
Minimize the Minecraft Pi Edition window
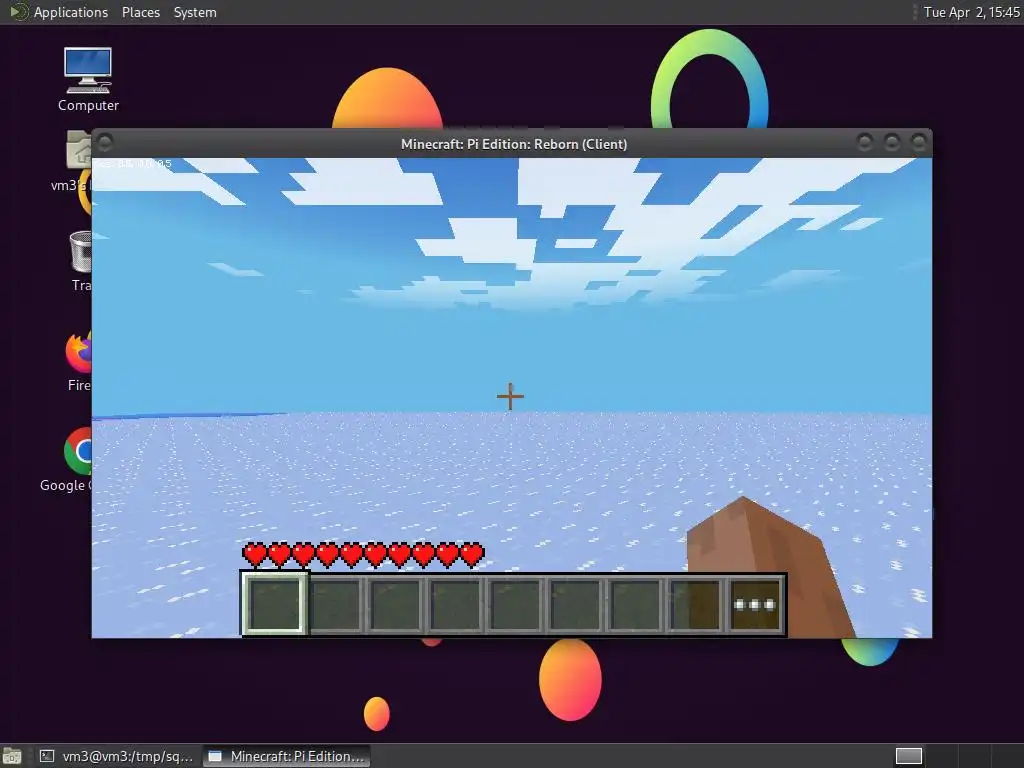pos(865,142)
